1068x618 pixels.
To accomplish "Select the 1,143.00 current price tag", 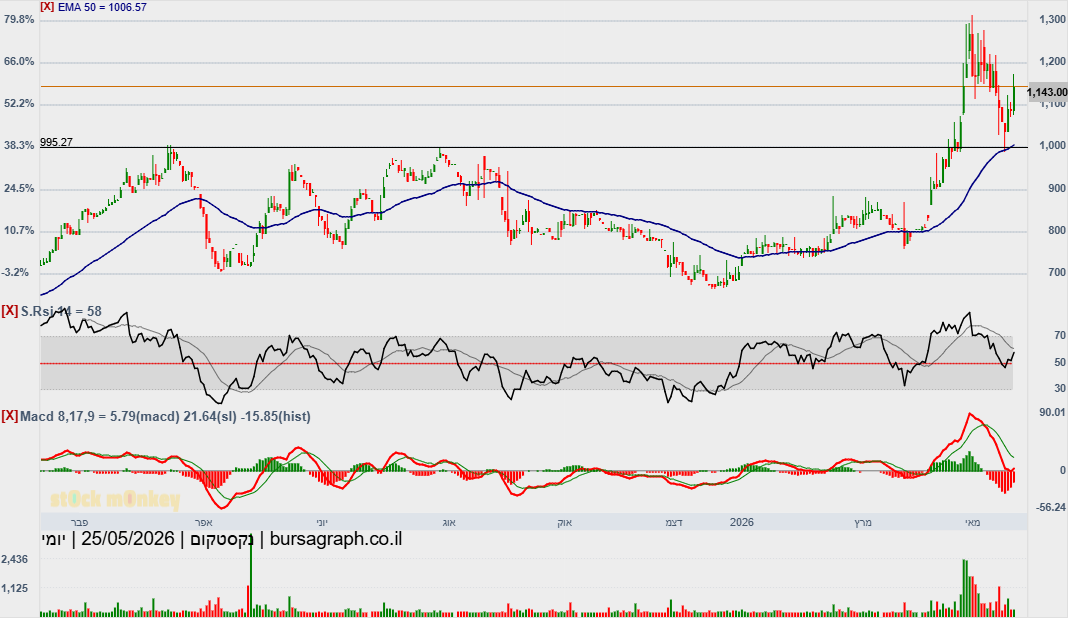I will click(x=1047, y=92).
